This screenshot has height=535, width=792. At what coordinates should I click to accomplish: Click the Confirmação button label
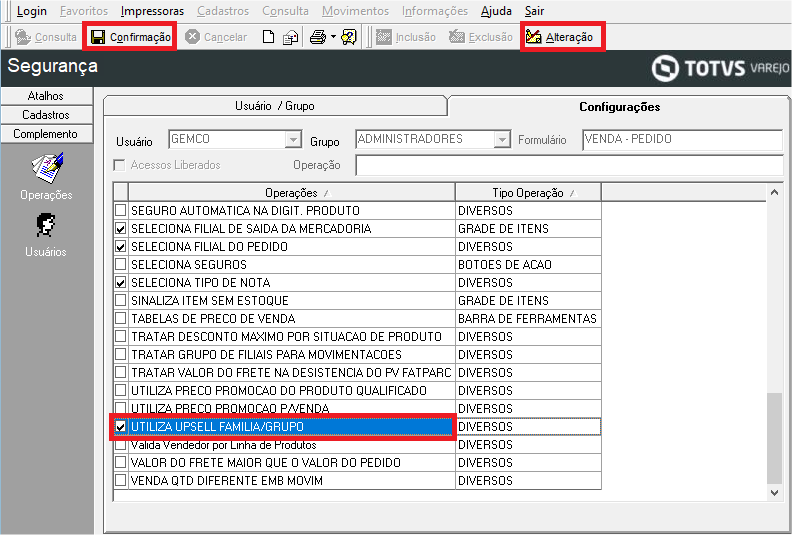(x=140, y=37)
